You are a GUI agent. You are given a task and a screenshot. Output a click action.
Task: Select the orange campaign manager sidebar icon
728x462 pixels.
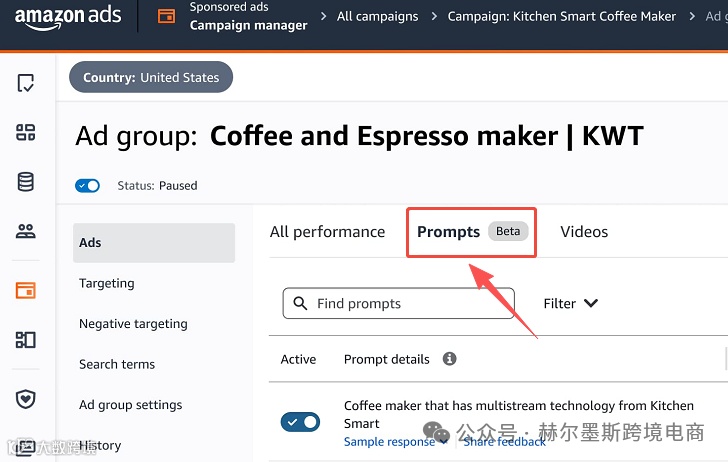tap(26, 290)
